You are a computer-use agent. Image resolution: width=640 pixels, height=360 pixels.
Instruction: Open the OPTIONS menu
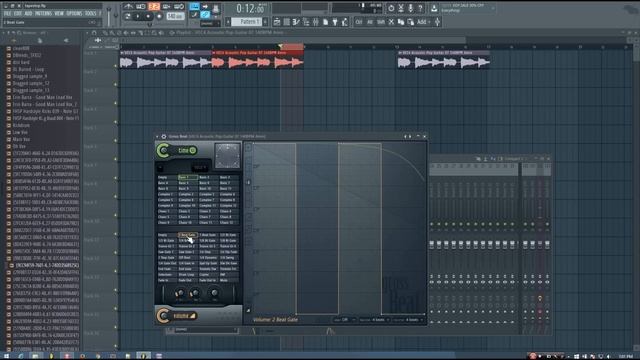point(74,13)
